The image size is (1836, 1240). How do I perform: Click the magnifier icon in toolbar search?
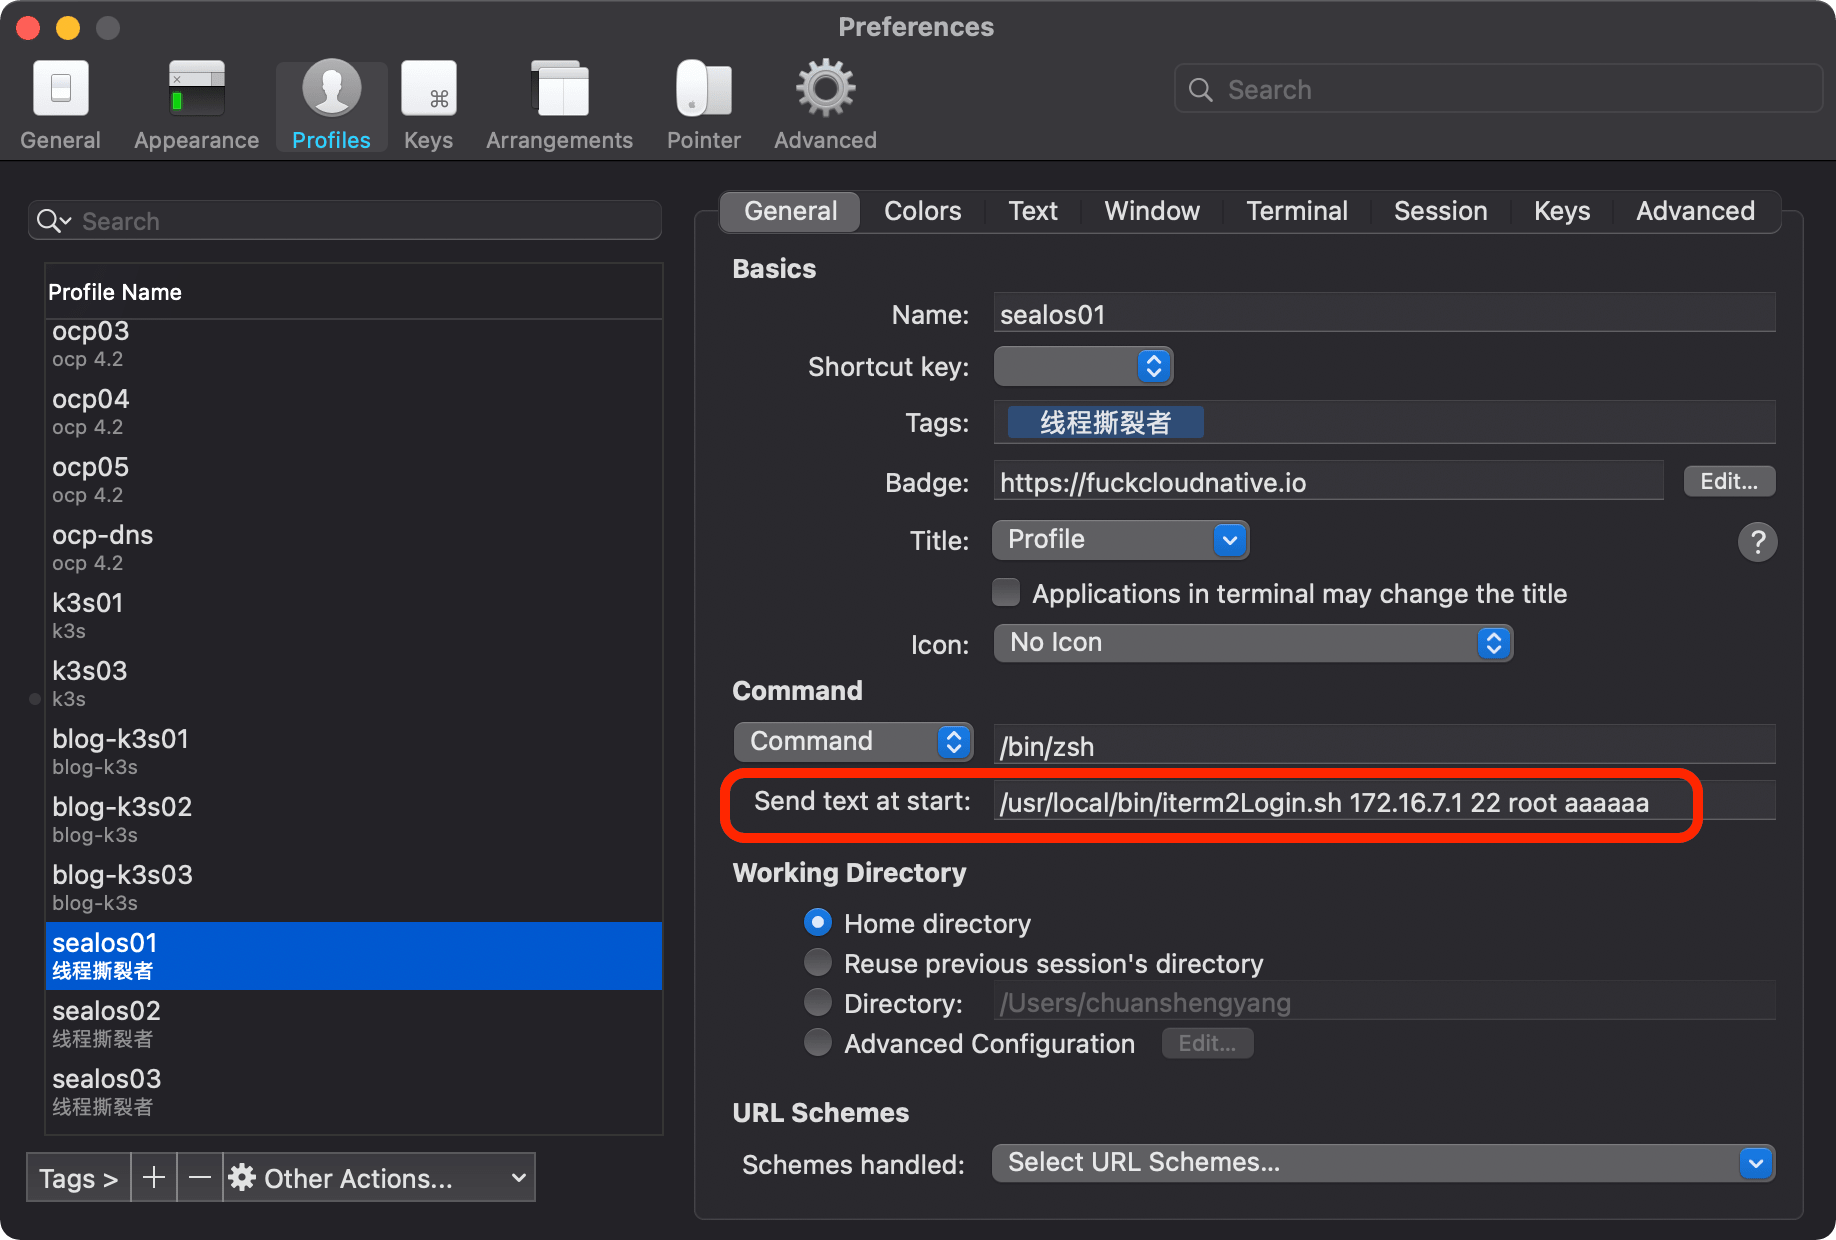1200,90
